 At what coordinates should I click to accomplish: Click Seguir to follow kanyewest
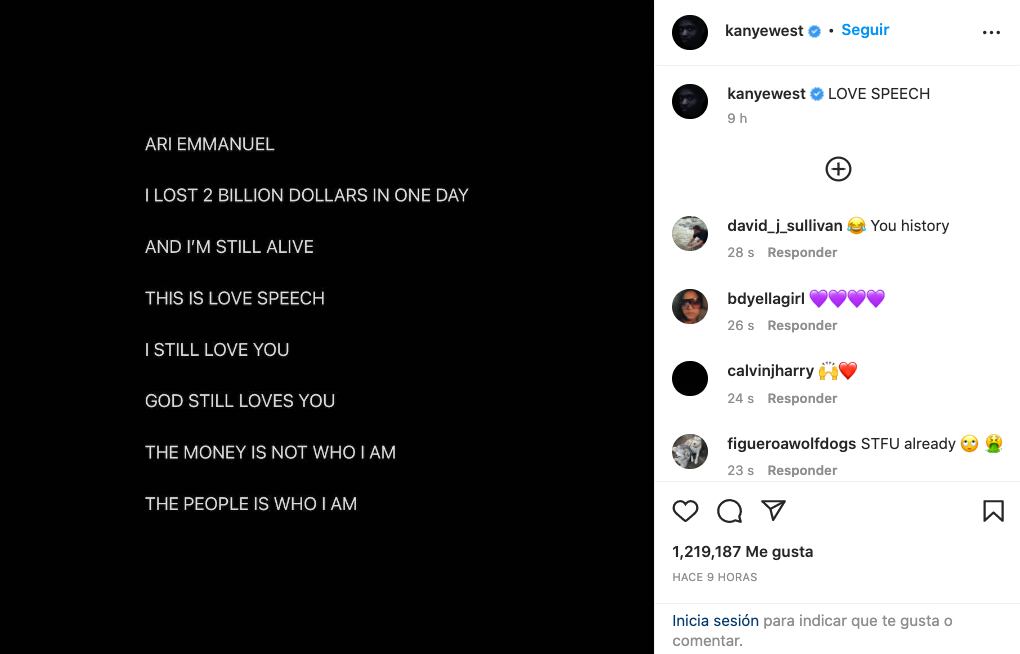click(x=864, y=30)
